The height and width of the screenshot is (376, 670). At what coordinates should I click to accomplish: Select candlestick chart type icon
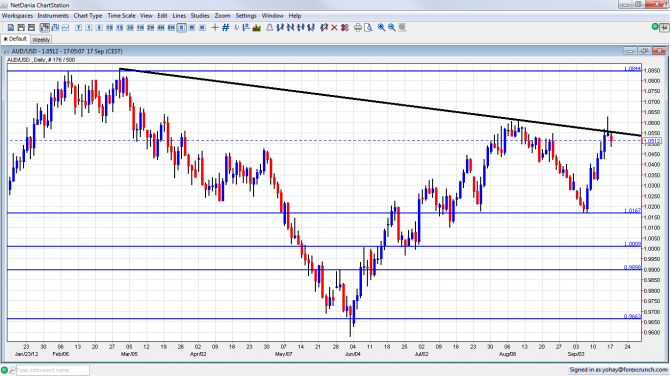click(44, 27)
